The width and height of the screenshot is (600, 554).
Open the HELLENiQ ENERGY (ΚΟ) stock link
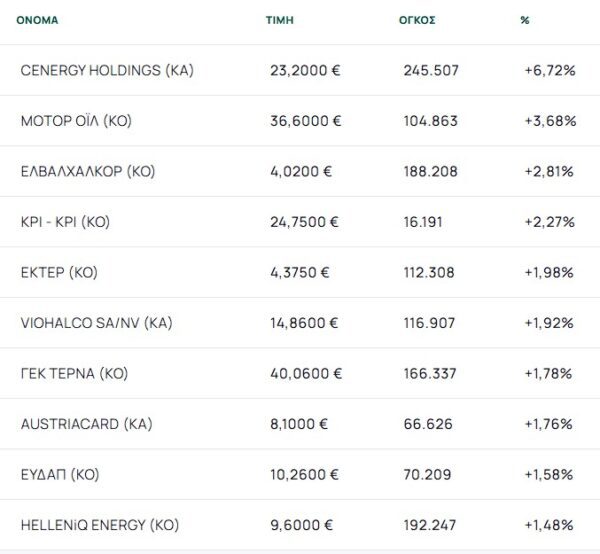pos(100,525)
